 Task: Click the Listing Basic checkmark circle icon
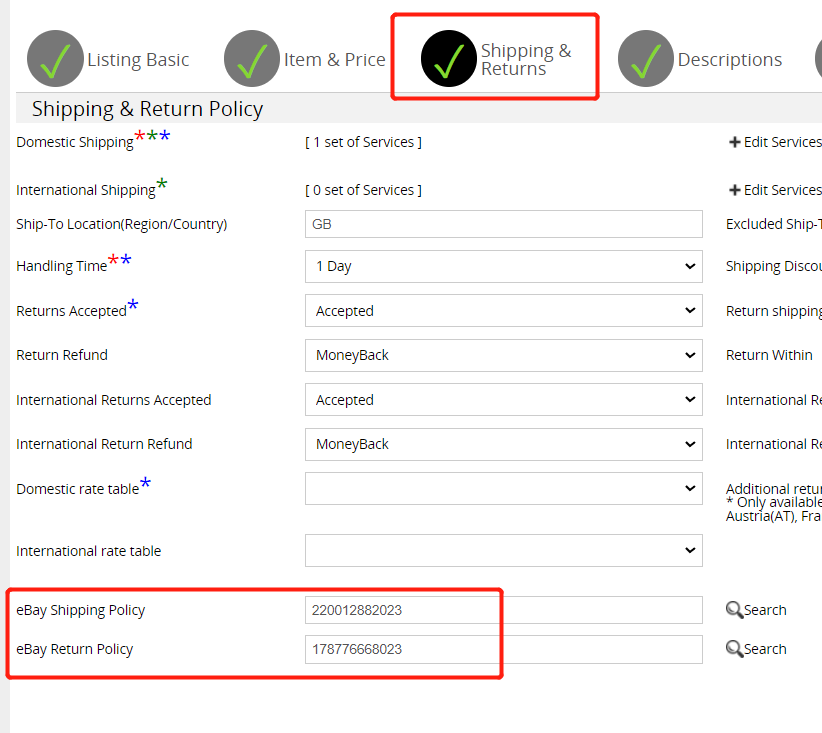[x=55, y=59]
